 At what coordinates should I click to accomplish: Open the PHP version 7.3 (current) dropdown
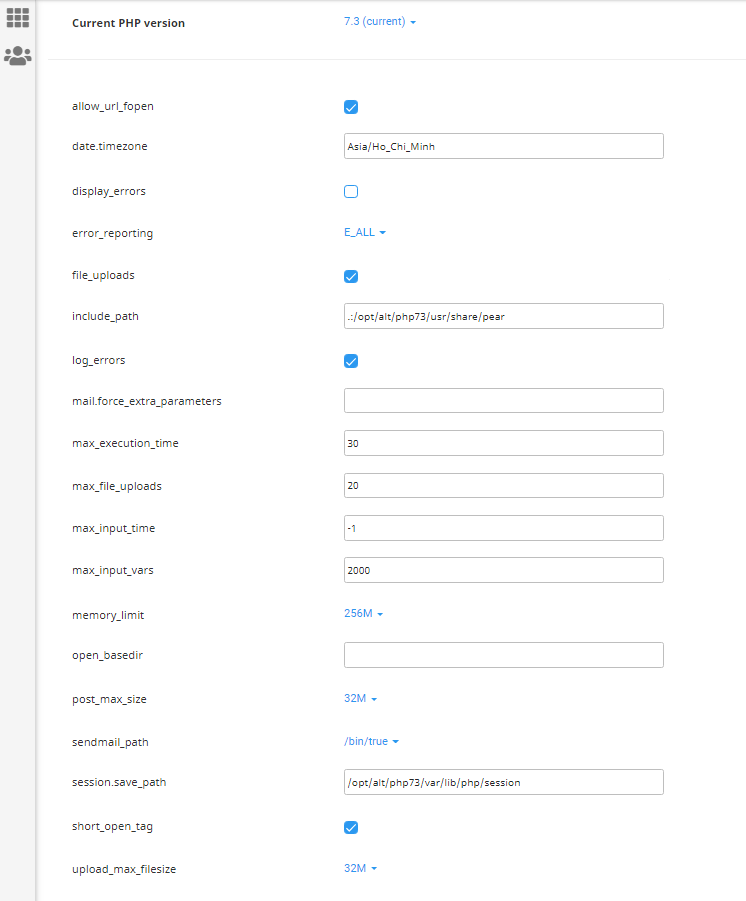point(380,21)
